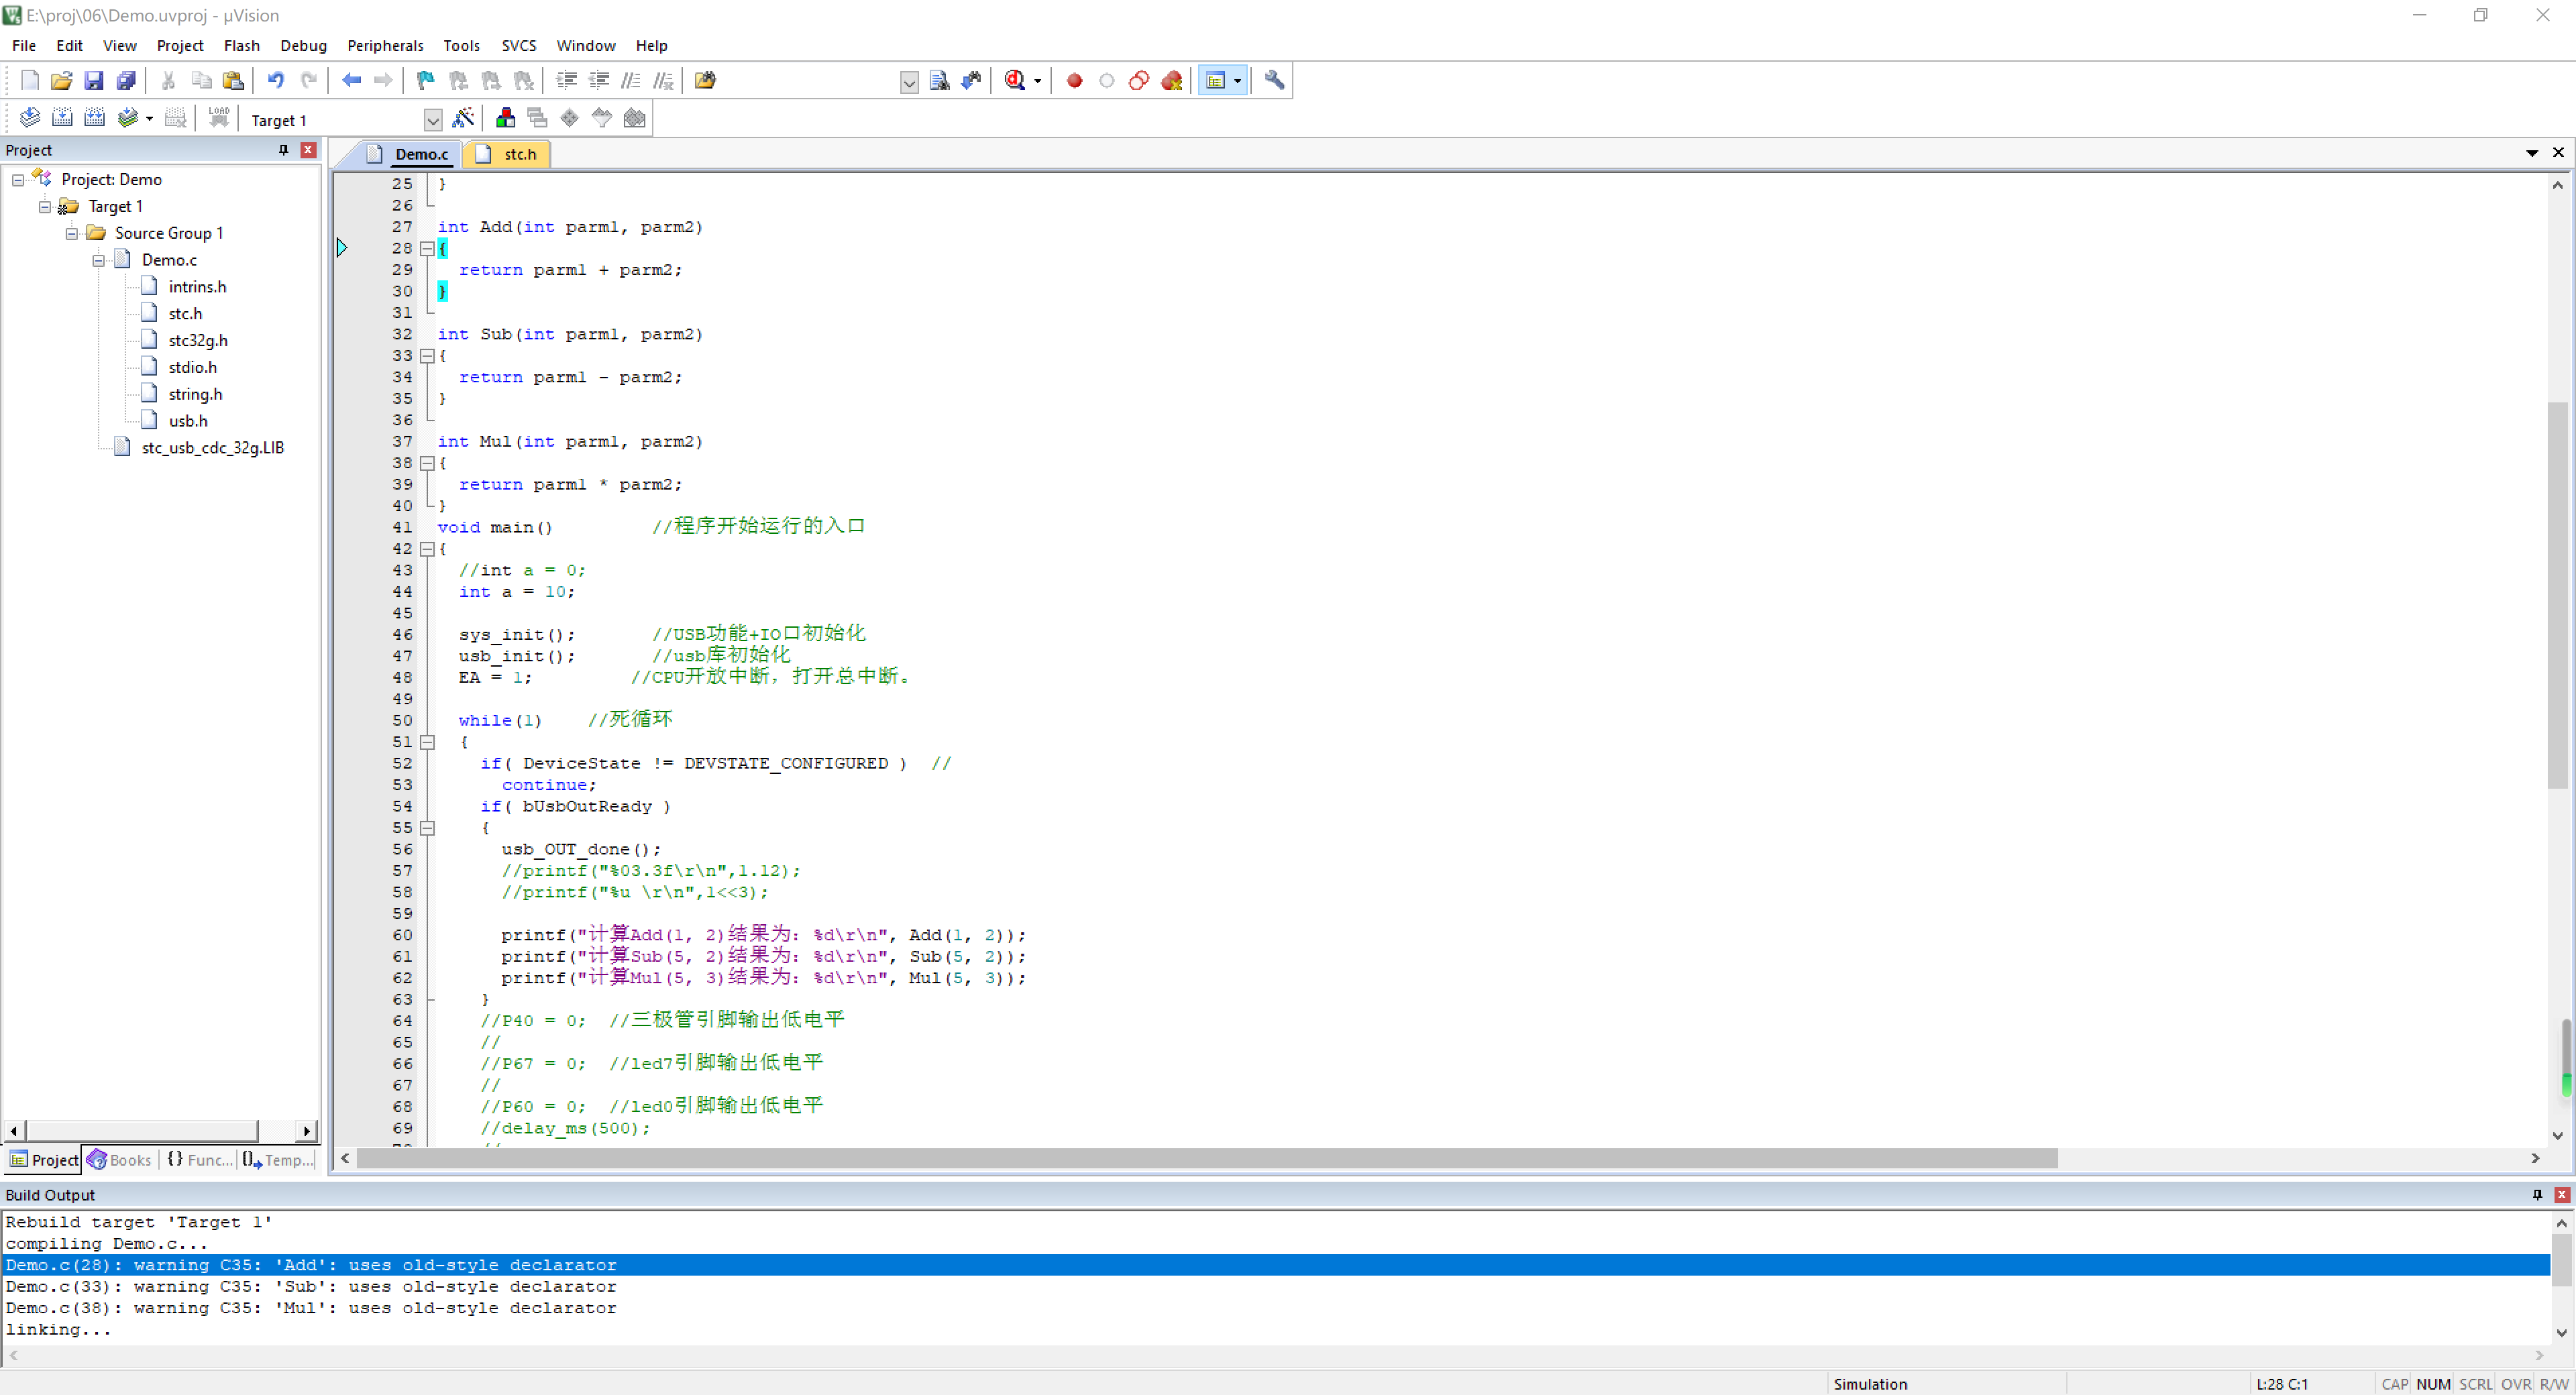Click the Build target toolbar icon

point(62,118)
